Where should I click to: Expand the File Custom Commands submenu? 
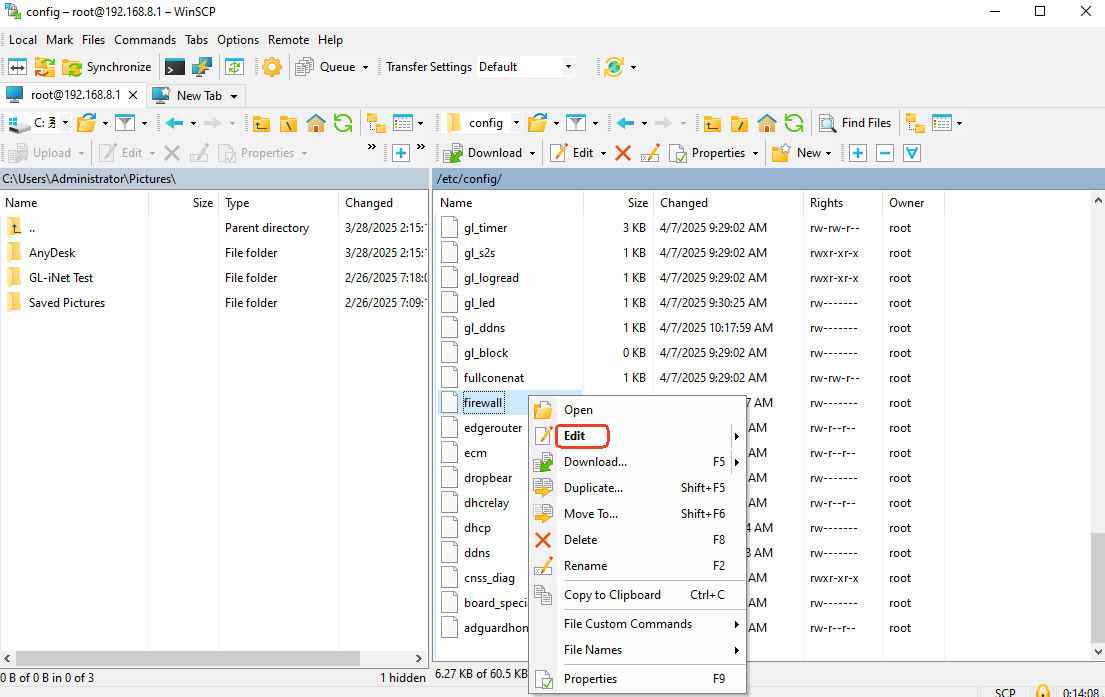pyautogui.click(x=637, y=624)
